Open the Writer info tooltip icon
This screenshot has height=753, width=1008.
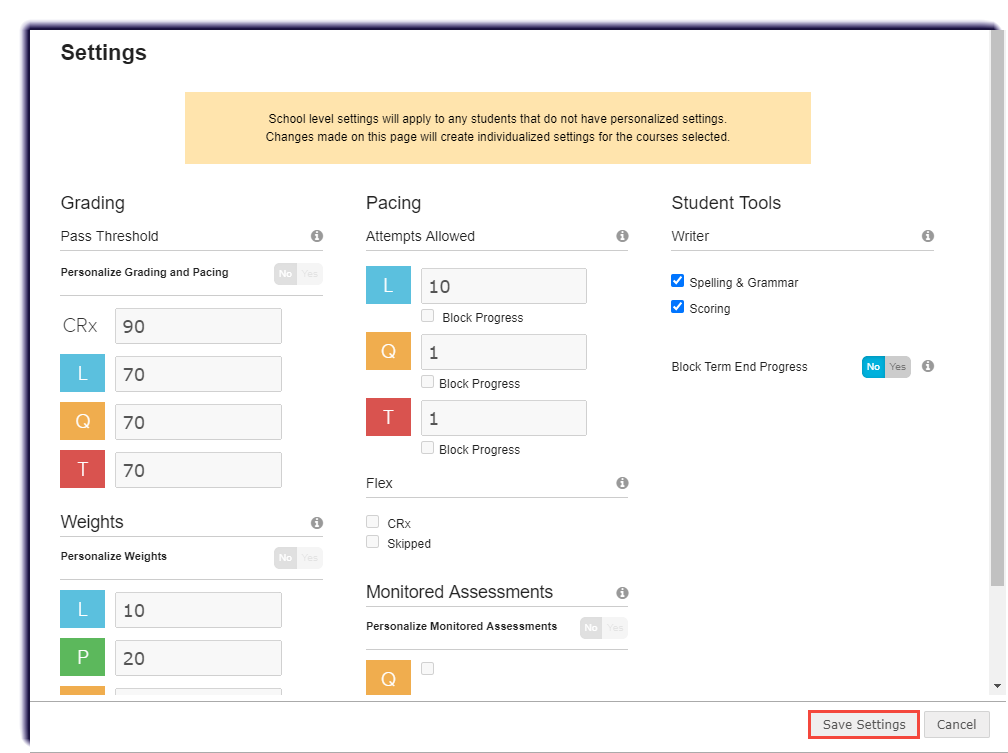[927, 236]
